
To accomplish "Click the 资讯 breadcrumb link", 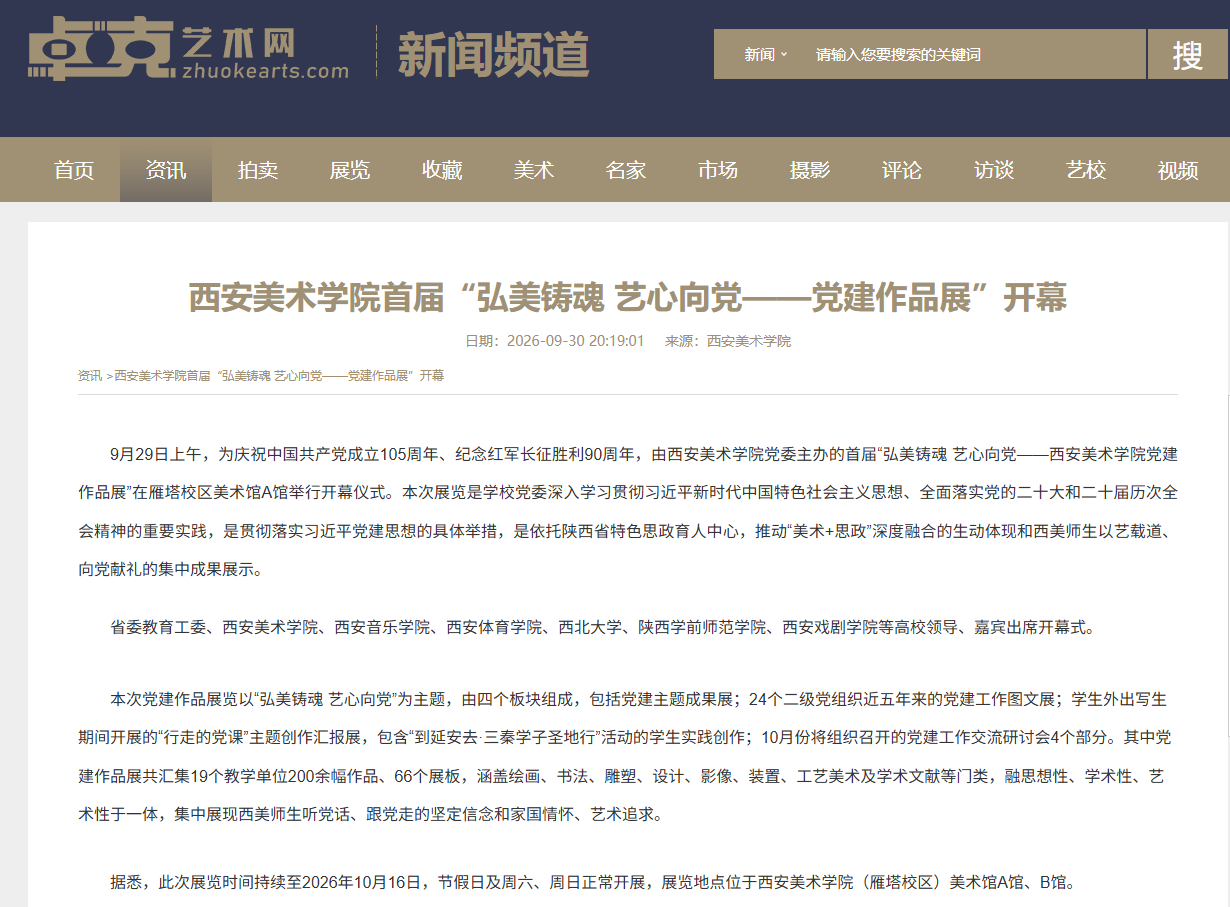I will point(90,376).
